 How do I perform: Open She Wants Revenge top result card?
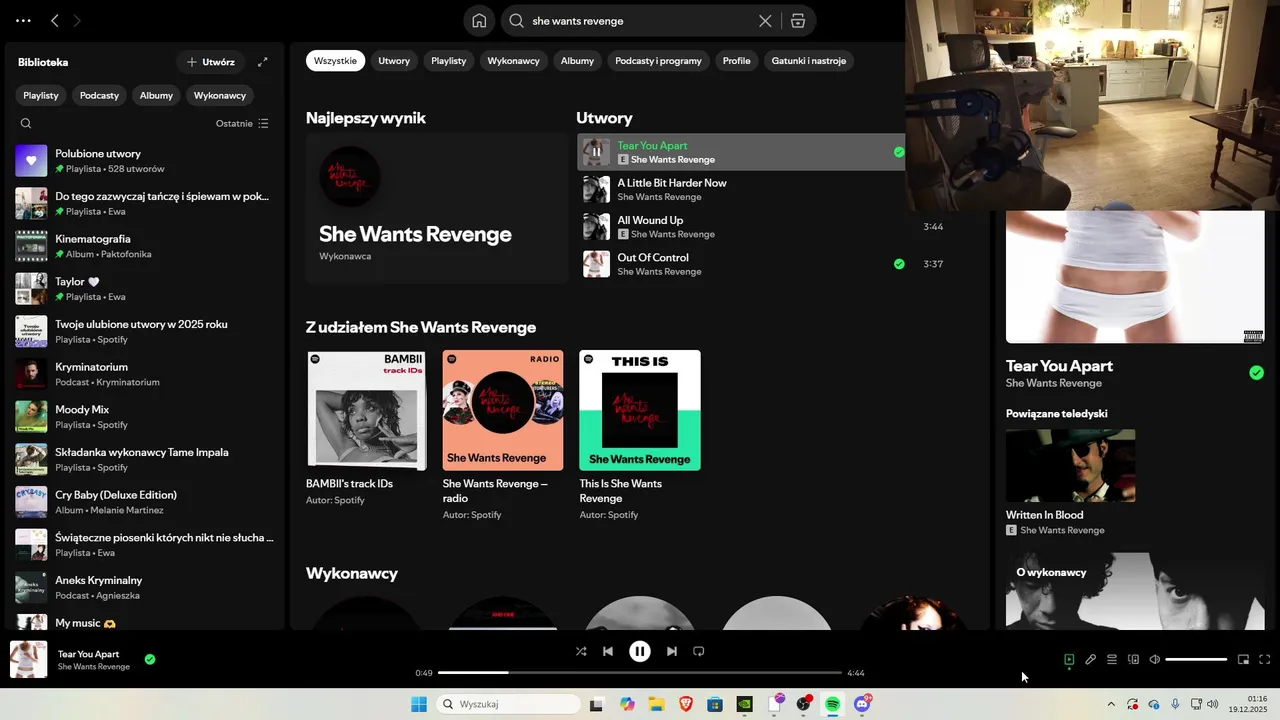[437, 208]
